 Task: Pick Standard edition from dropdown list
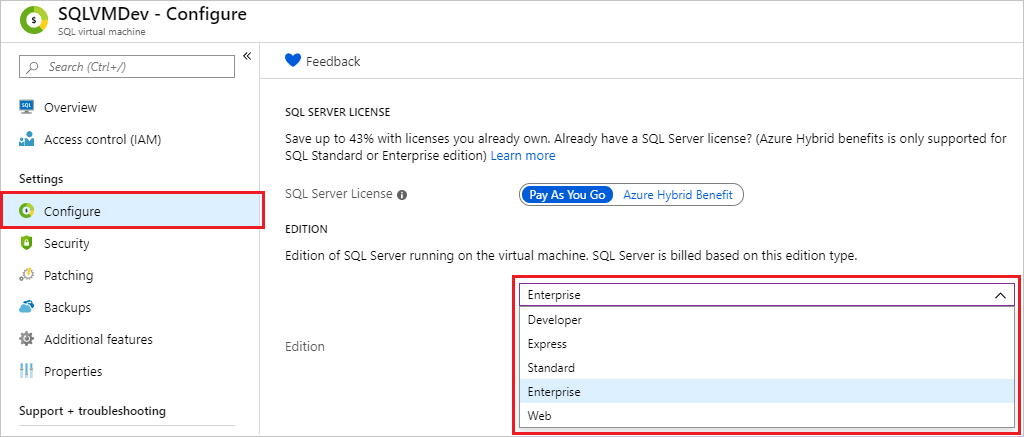point(551,368)
